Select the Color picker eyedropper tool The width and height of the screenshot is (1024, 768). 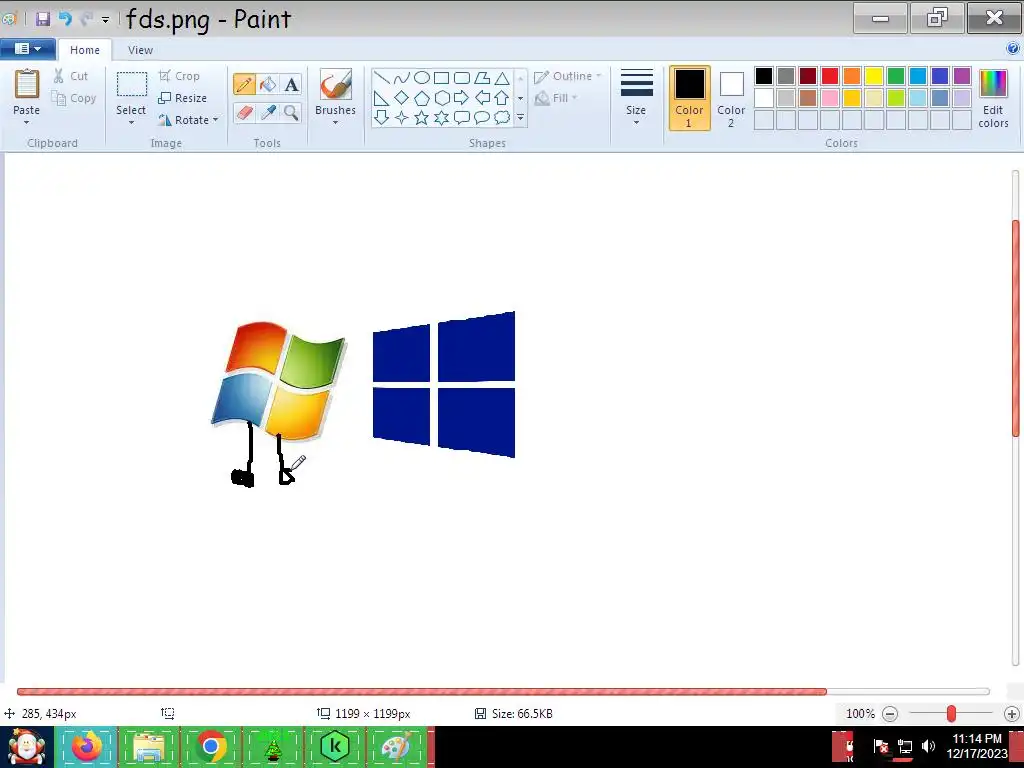(x=268, y=112)
